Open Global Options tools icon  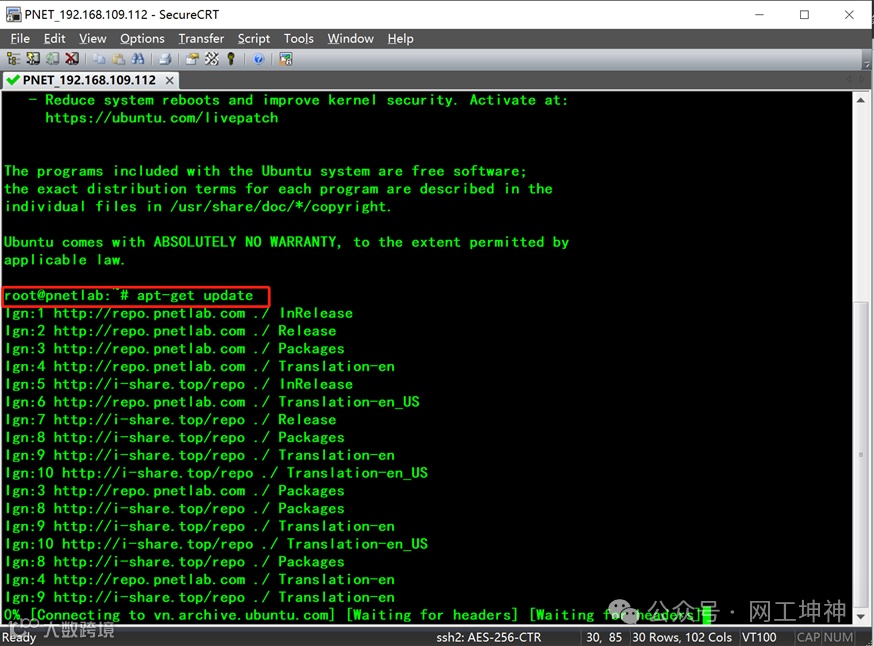[211, 59]
